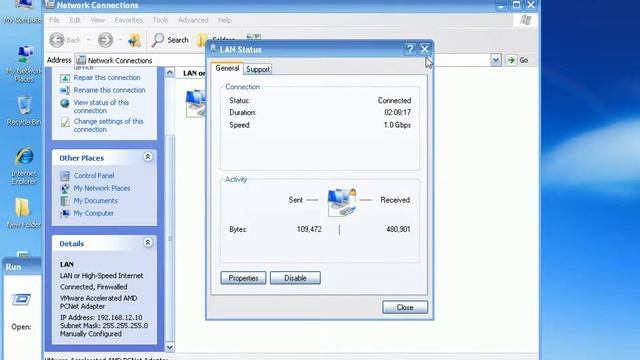Click the Network Connections title bar icon
This screenshot has height=360, width=640.
click(50, 4)
